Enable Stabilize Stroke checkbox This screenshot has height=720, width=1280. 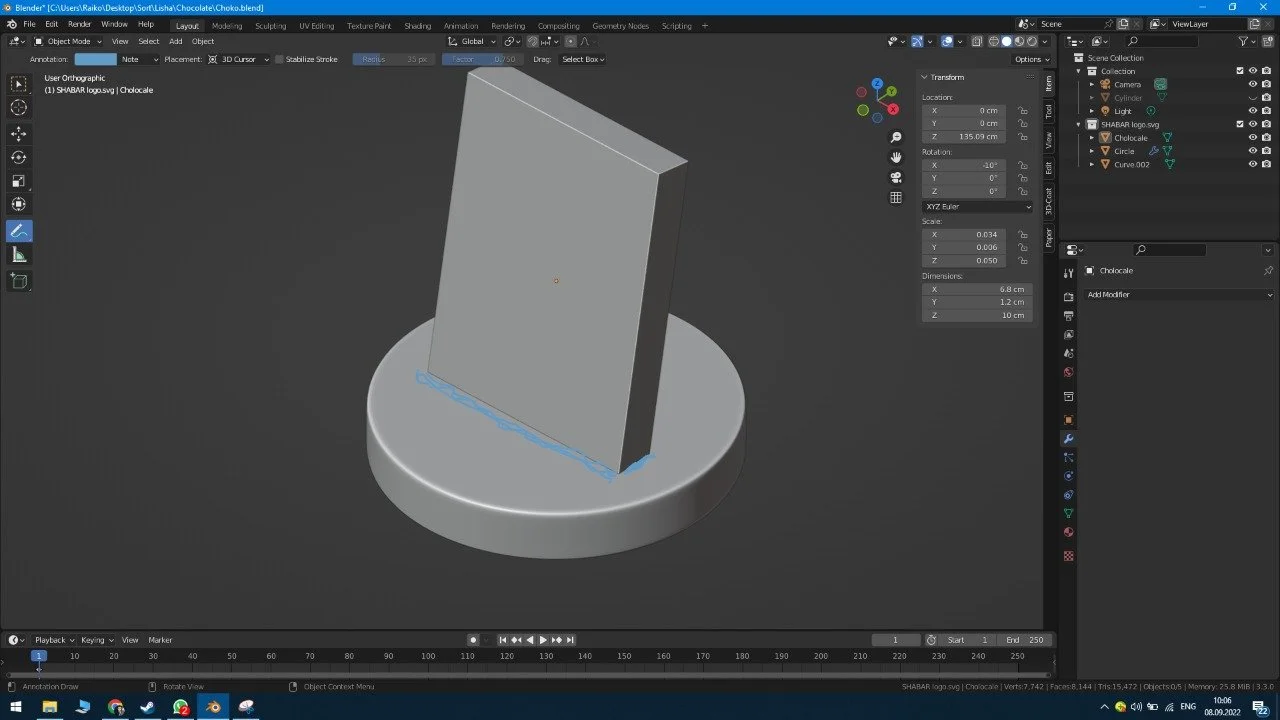(279, 59)
